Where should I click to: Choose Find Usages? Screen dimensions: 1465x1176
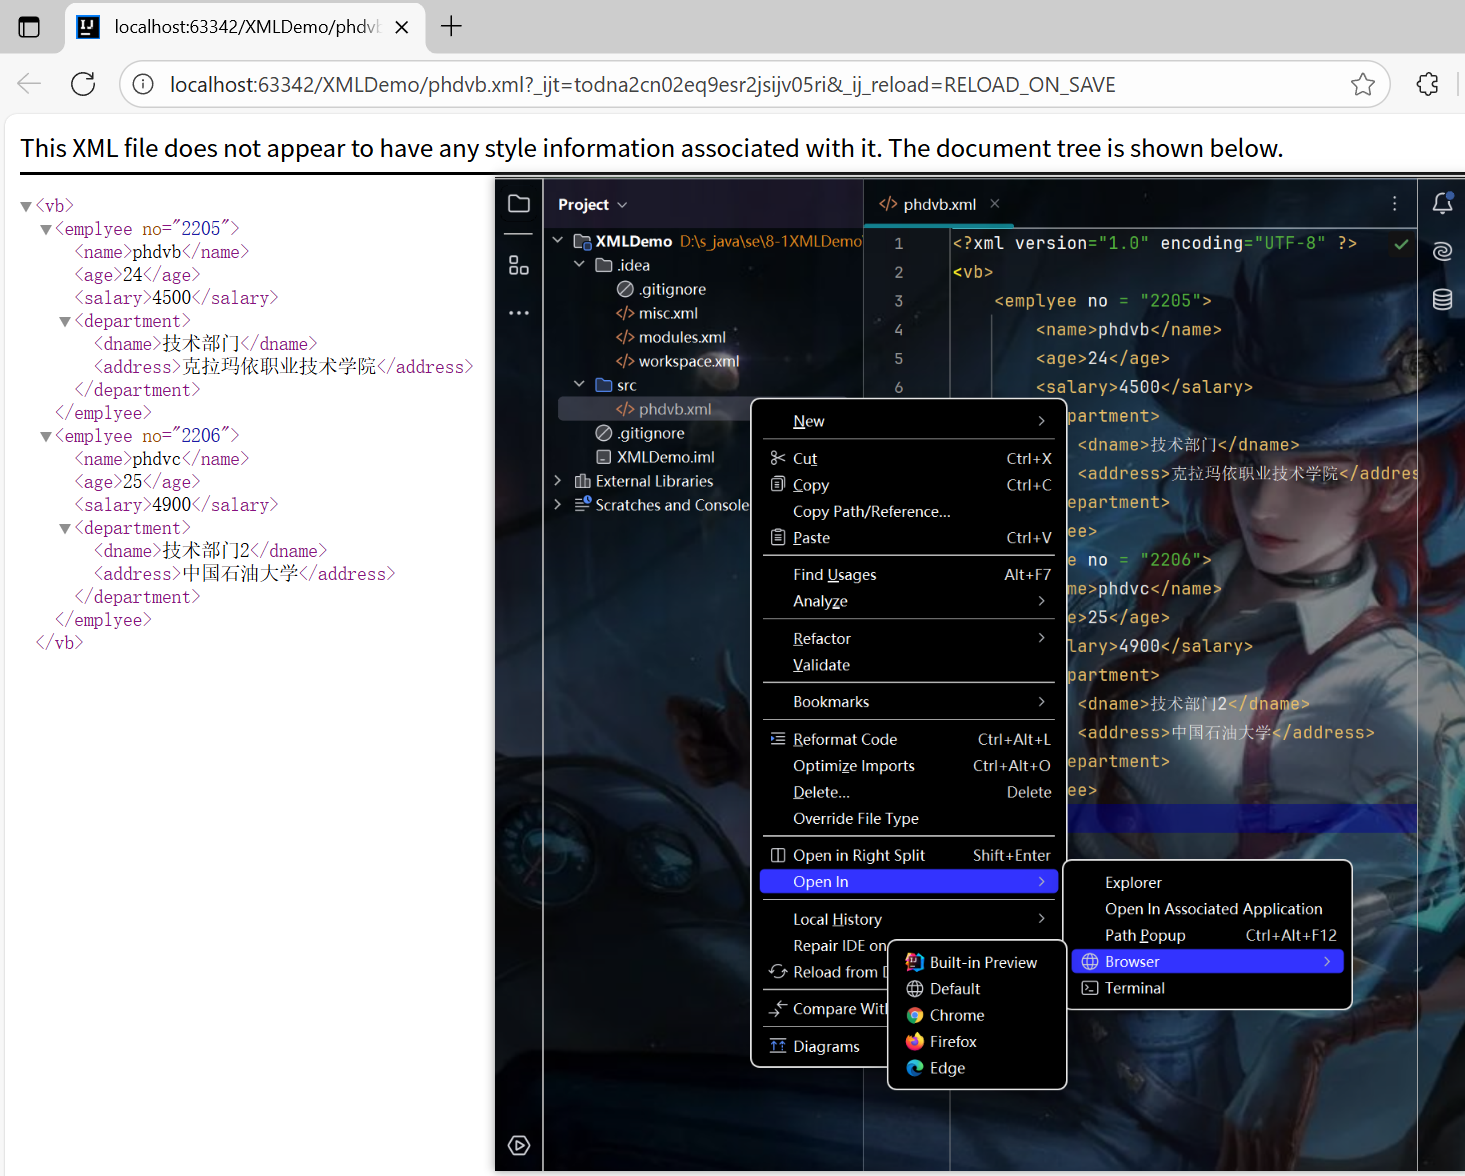click(907, 575)
